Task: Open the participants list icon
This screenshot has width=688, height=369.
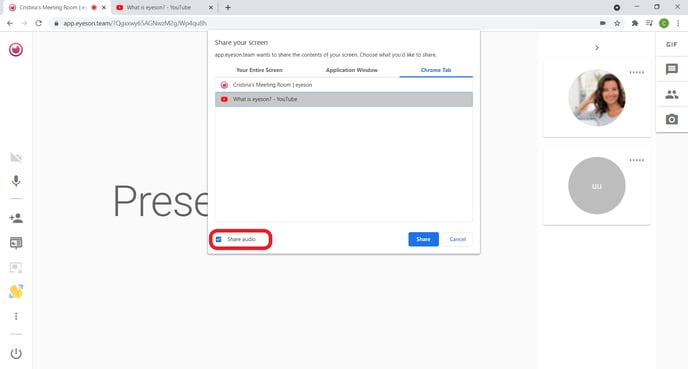Action: tap(671, 94)
